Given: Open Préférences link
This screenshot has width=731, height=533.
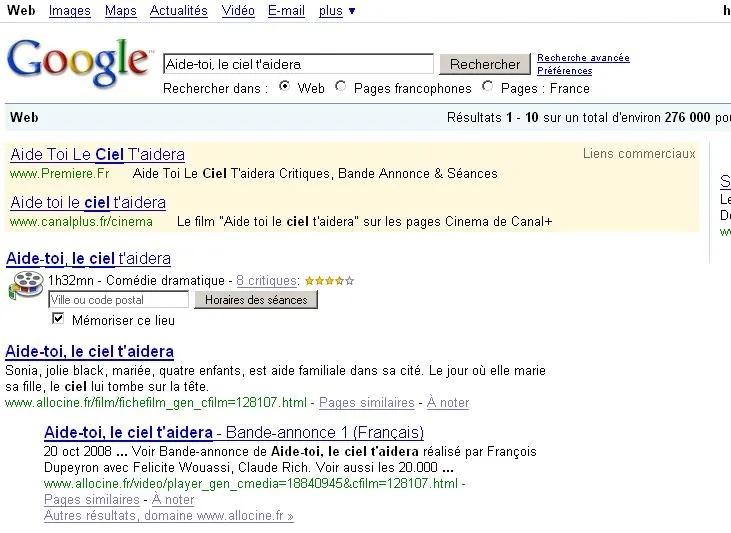Looking at the screenshot, I should (x=565, y=71).
